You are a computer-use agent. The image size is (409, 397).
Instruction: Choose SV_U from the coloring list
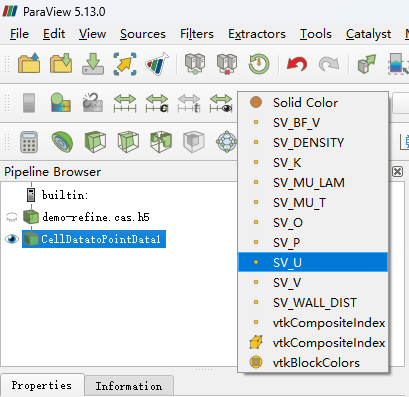tap(313, 262)
